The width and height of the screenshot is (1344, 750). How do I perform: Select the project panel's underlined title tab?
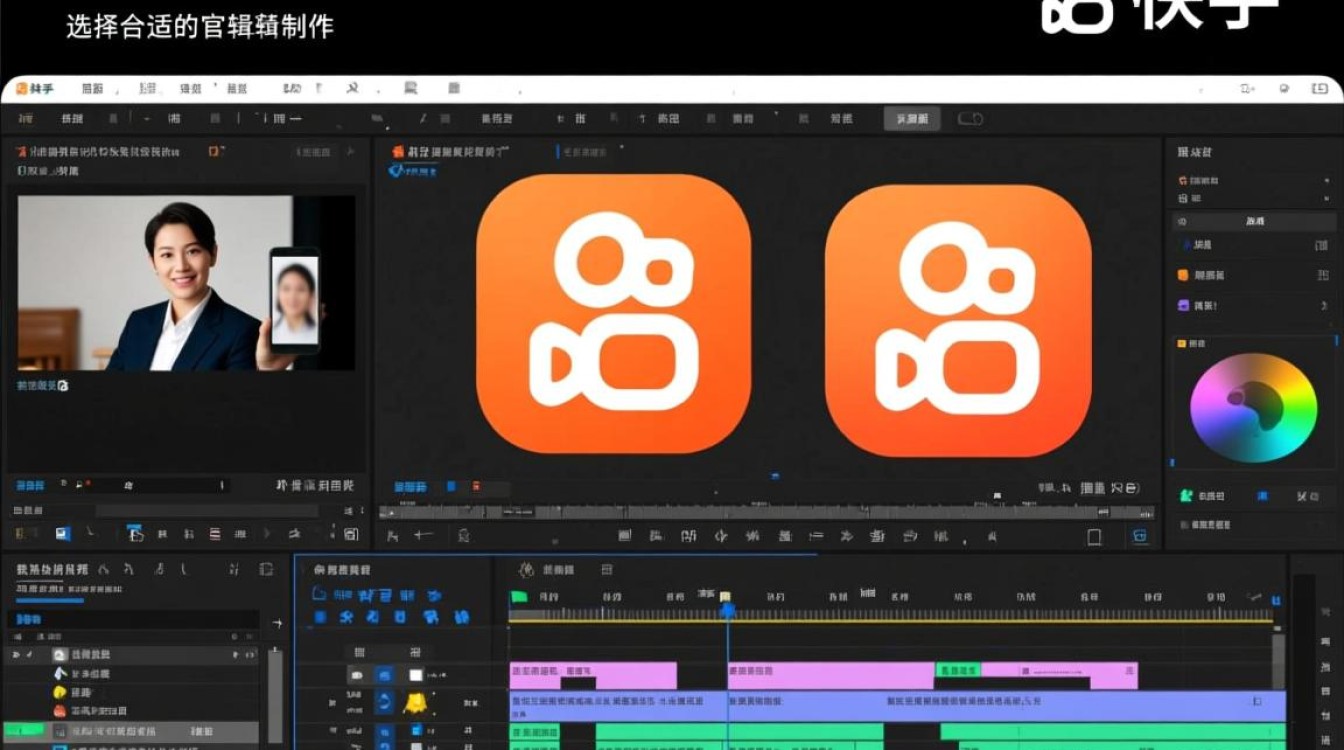[x=52, y=570]
